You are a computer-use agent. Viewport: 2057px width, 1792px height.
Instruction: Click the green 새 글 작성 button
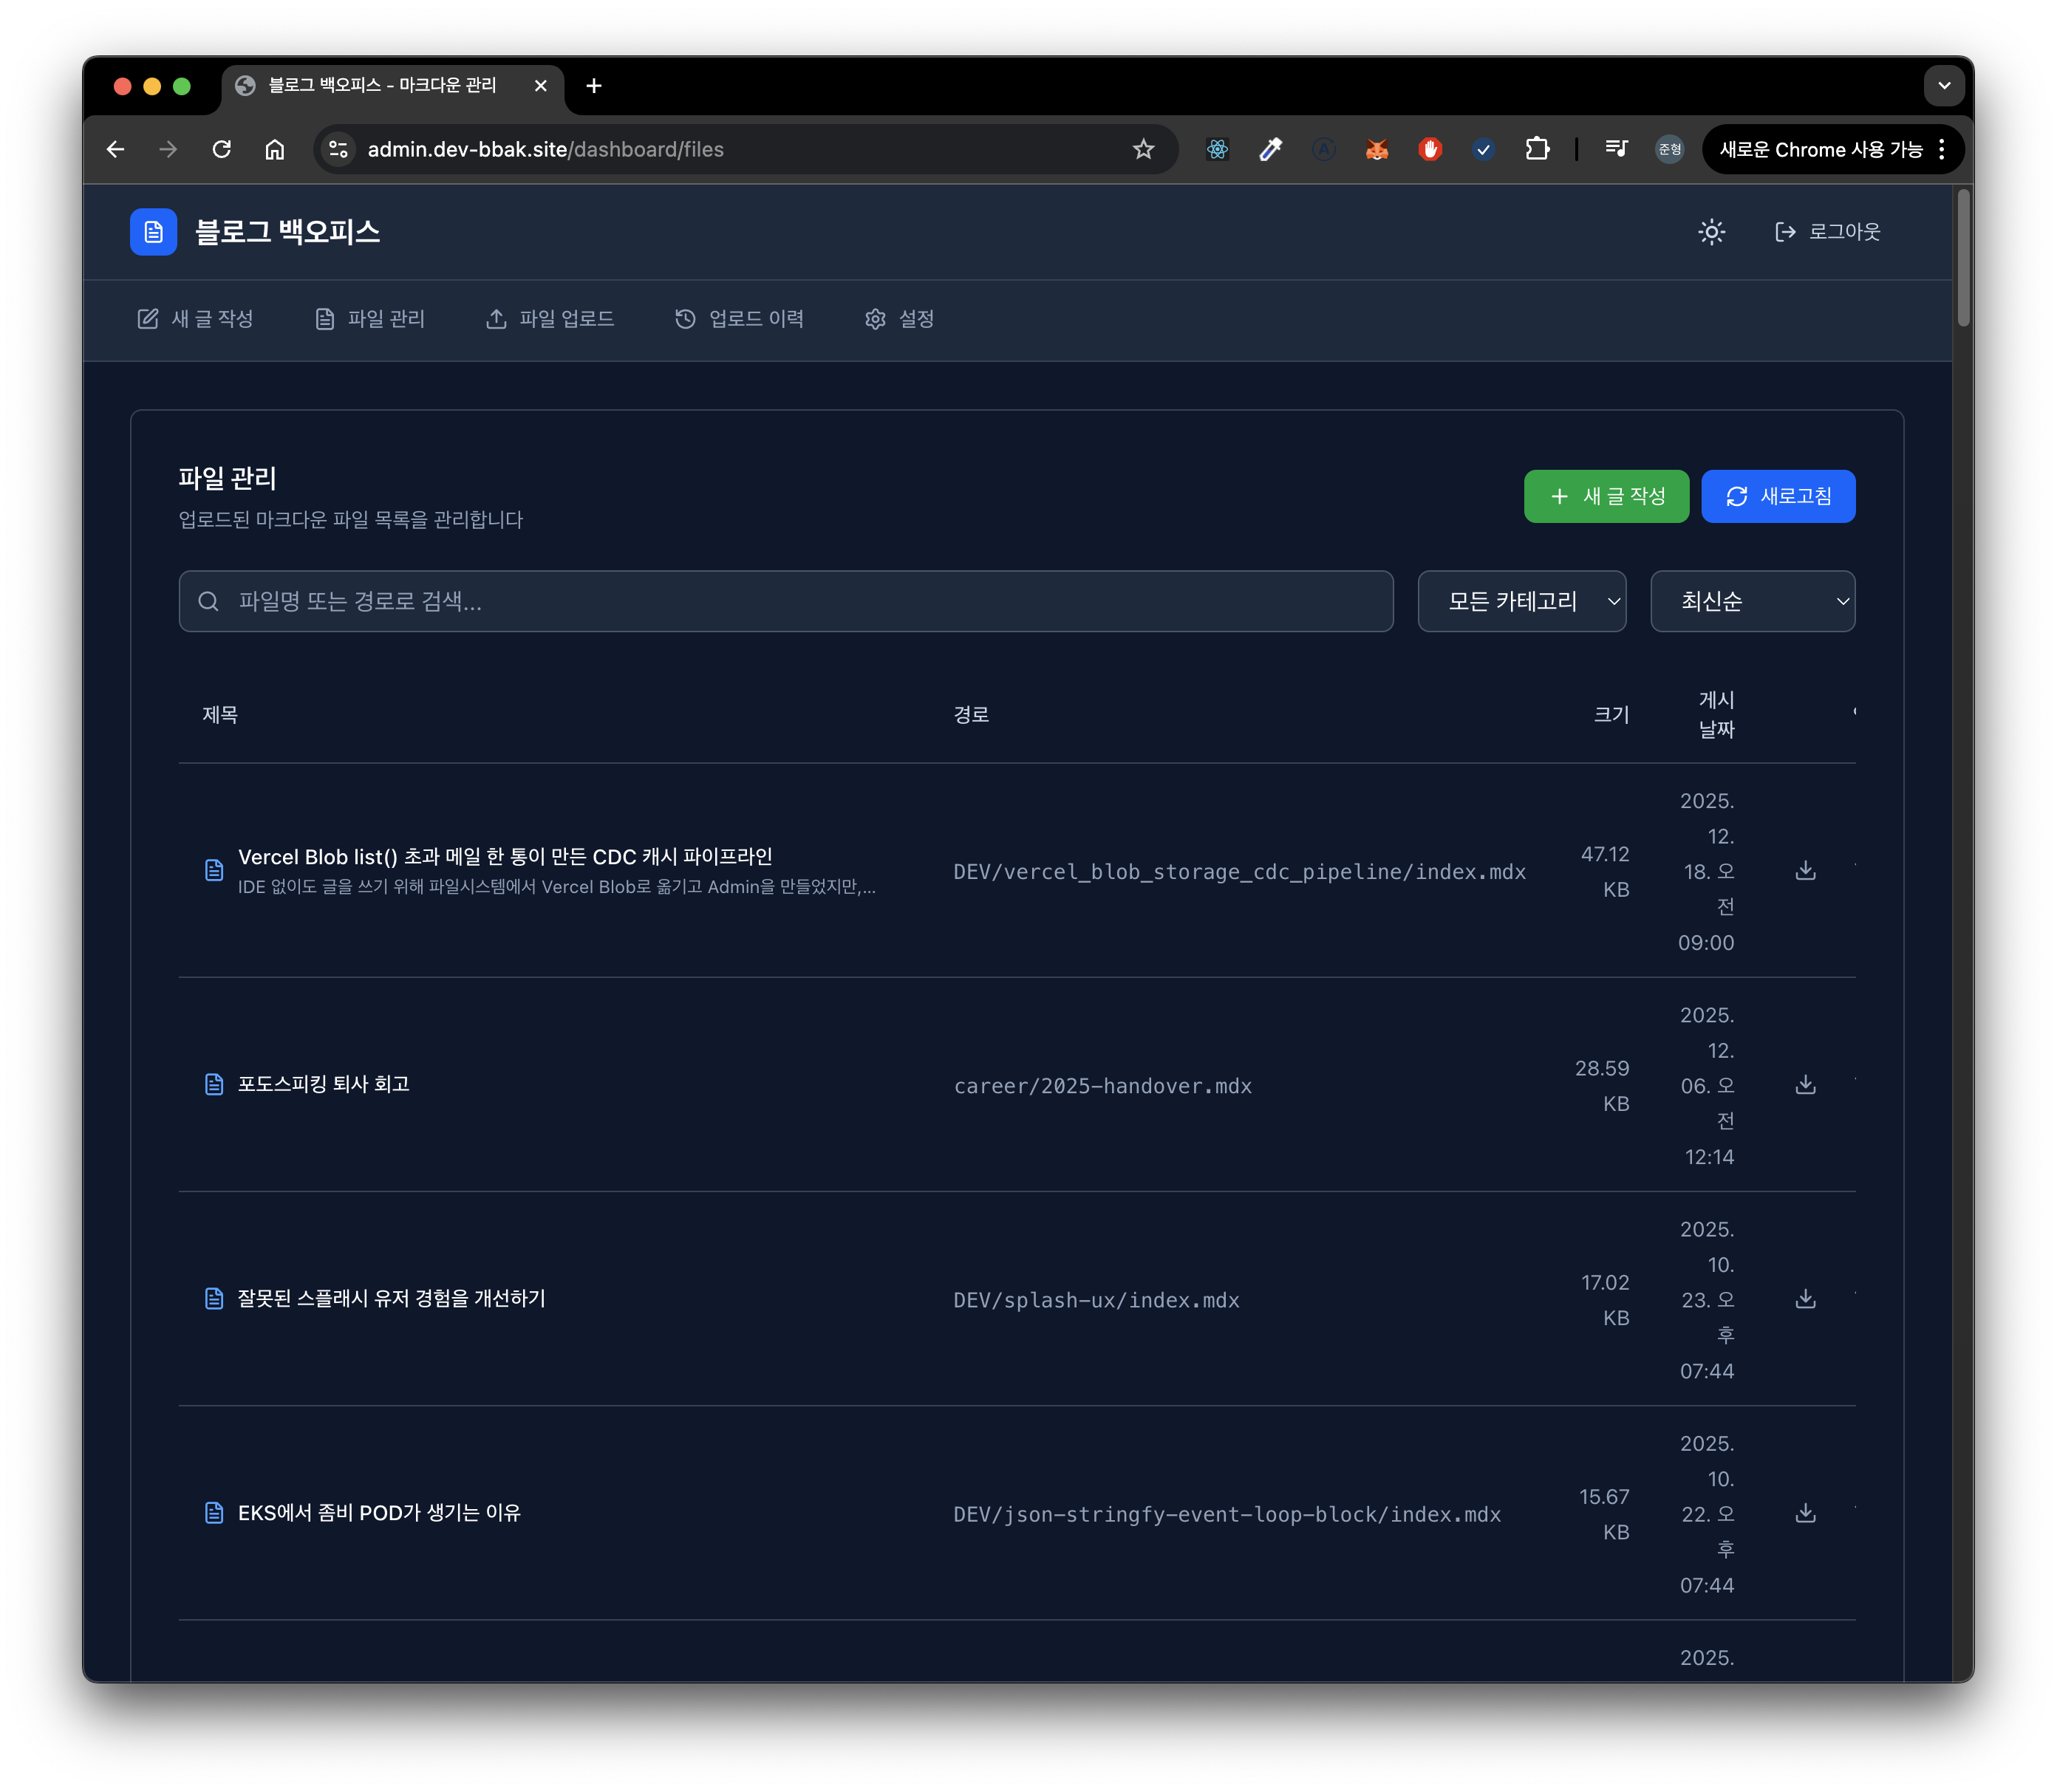coord(1606,496)
